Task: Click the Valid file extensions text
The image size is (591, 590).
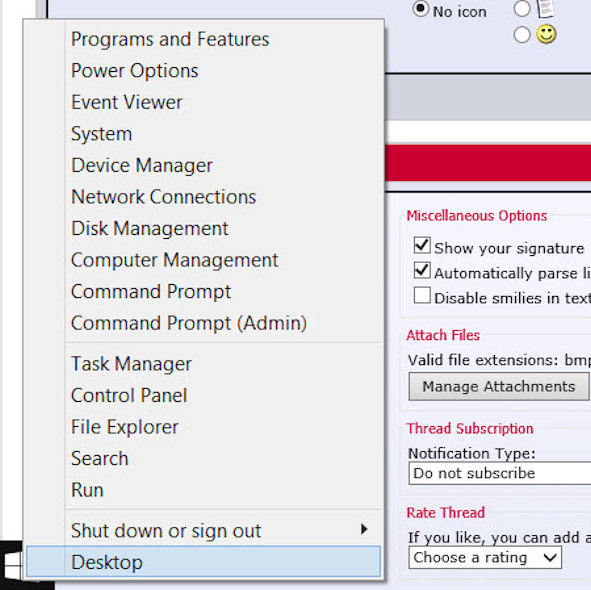Action: 499,360
